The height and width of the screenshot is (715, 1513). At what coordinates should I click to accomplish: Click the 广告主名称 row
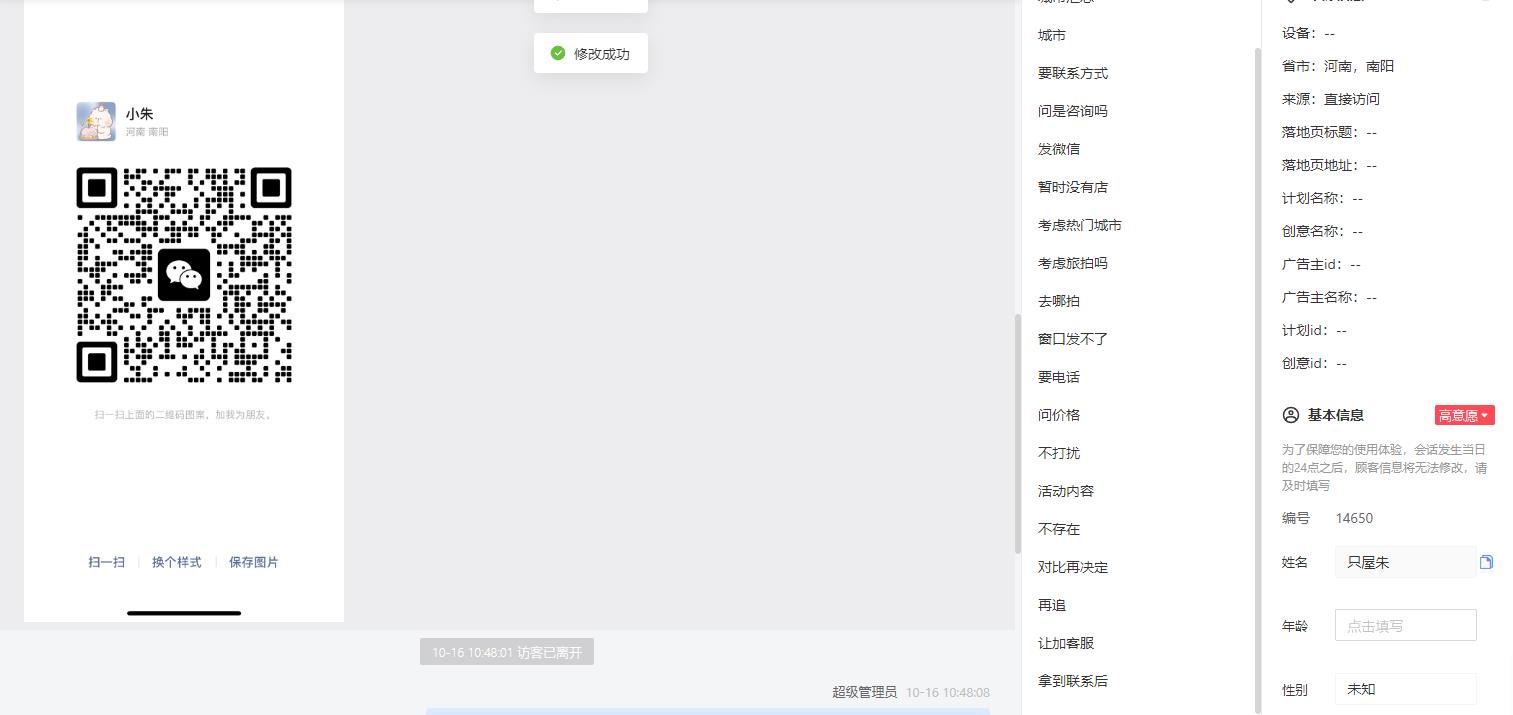[x=1329, y=297]
